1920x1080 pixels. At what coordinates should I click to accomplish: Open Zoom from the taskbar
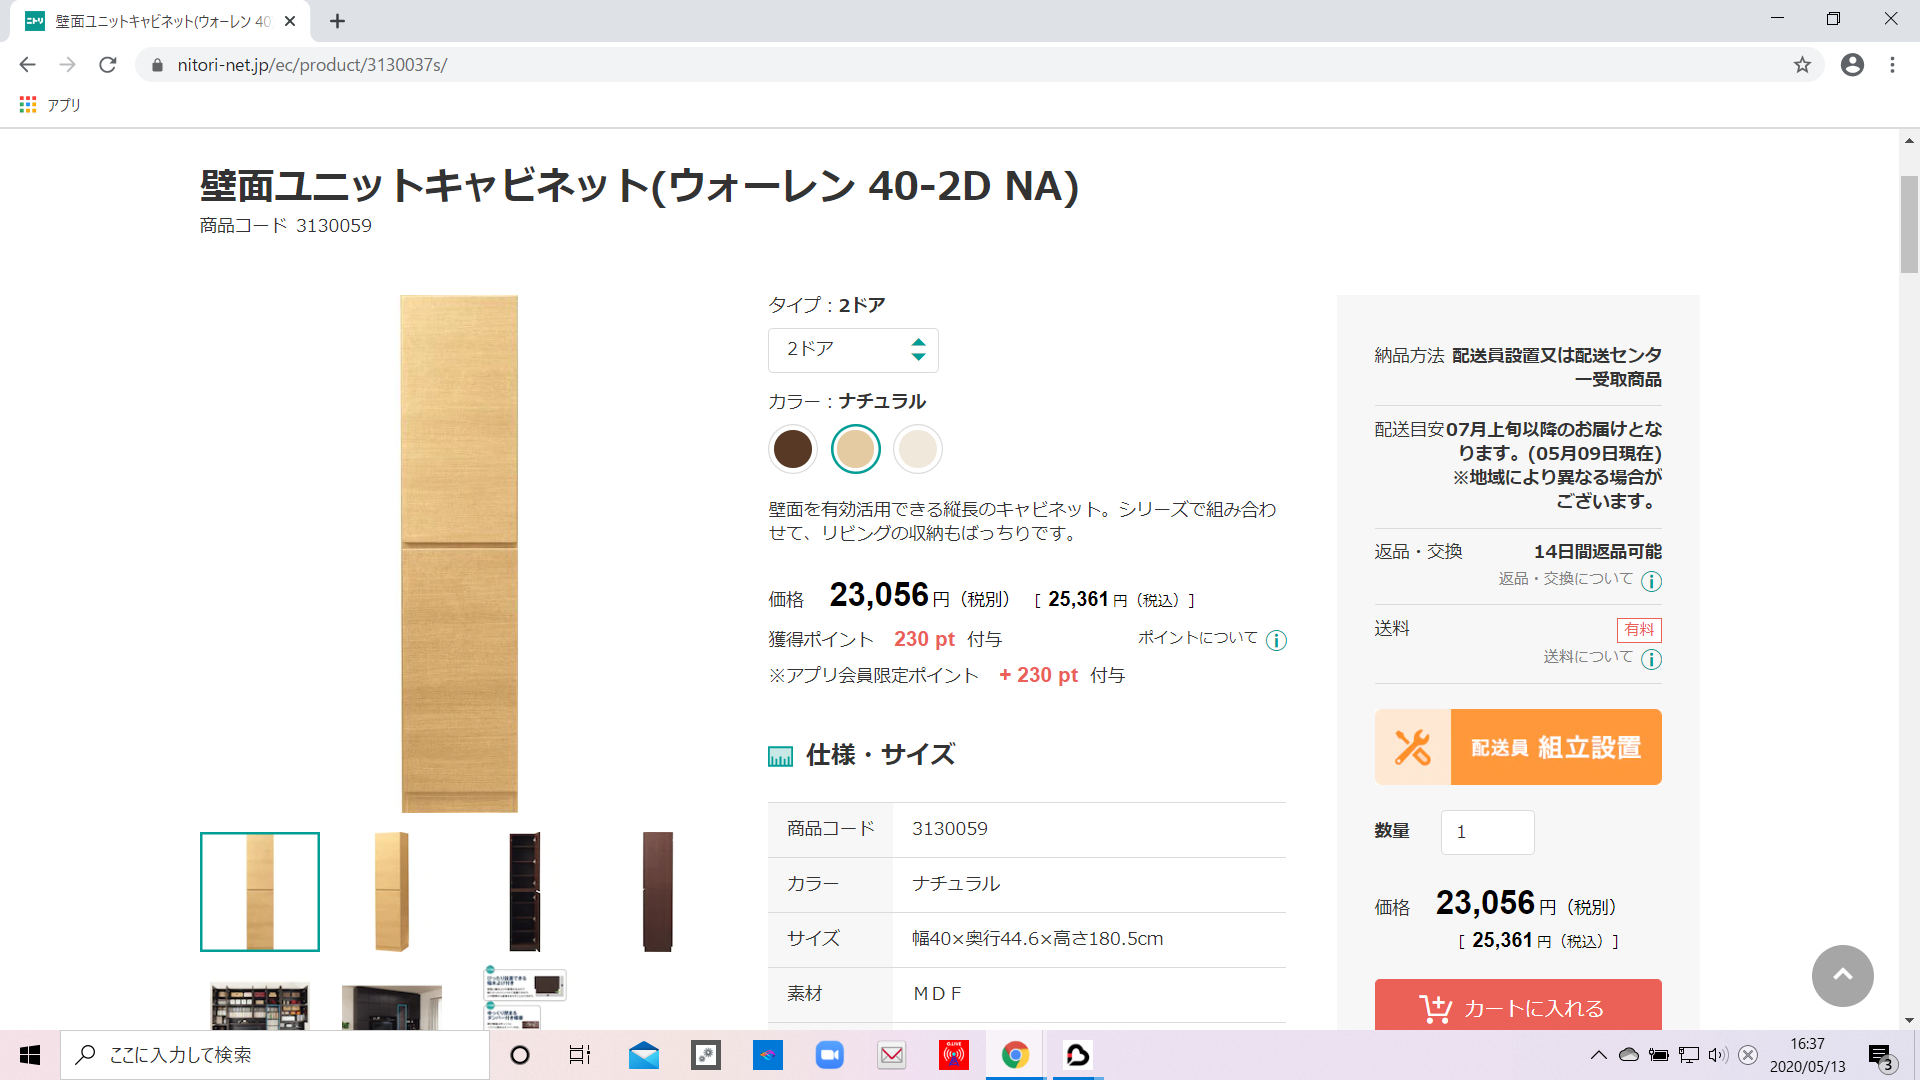point(829,1055)
